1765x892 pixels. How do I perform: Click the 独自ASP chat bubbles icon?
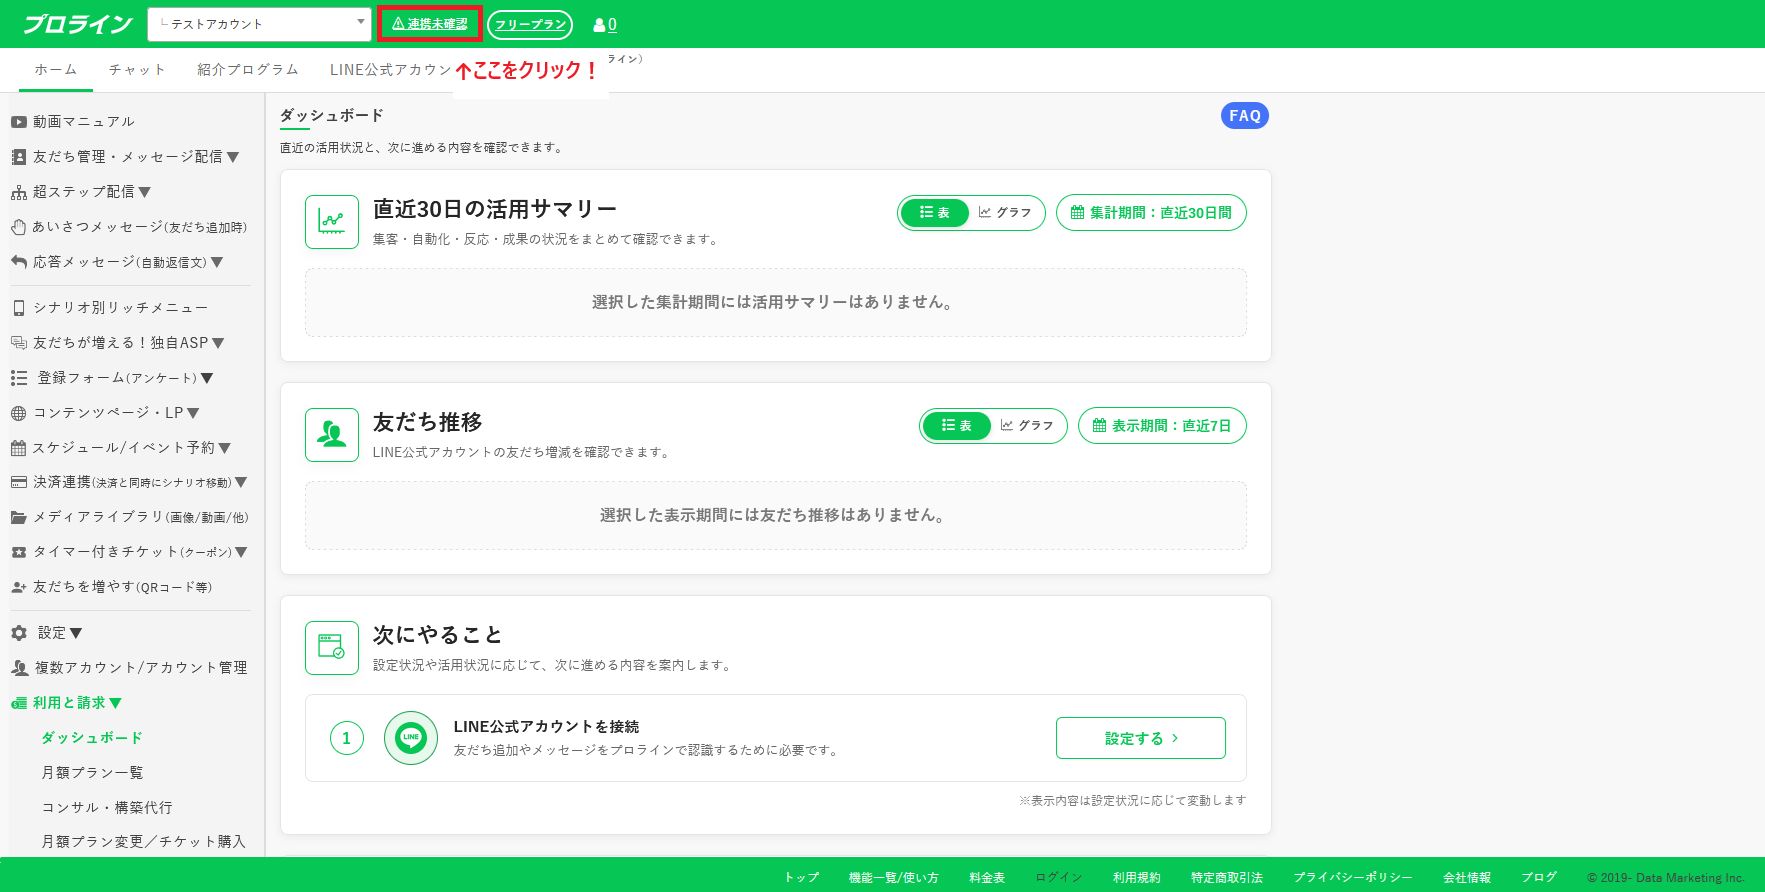18,343
